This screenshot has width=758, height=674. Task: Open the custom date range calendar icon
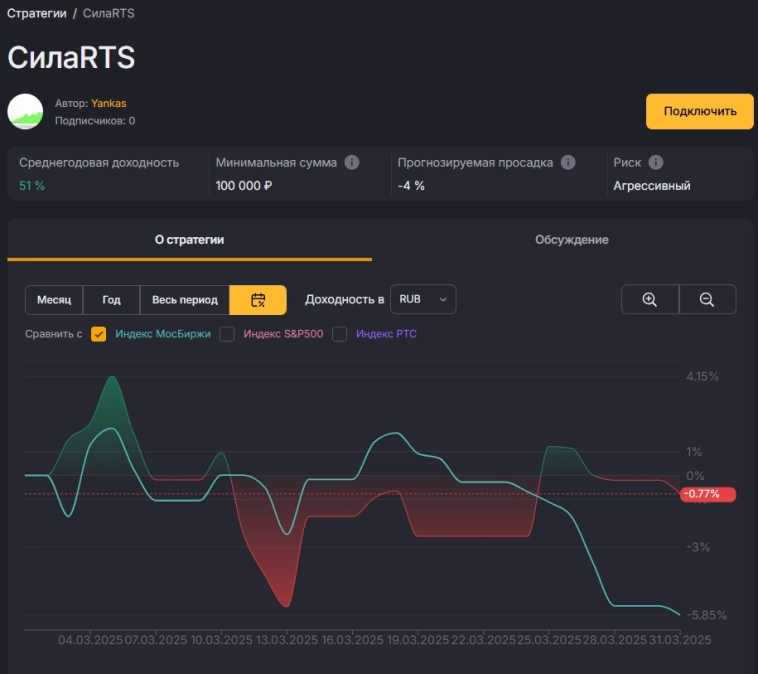tap(258, 300)
